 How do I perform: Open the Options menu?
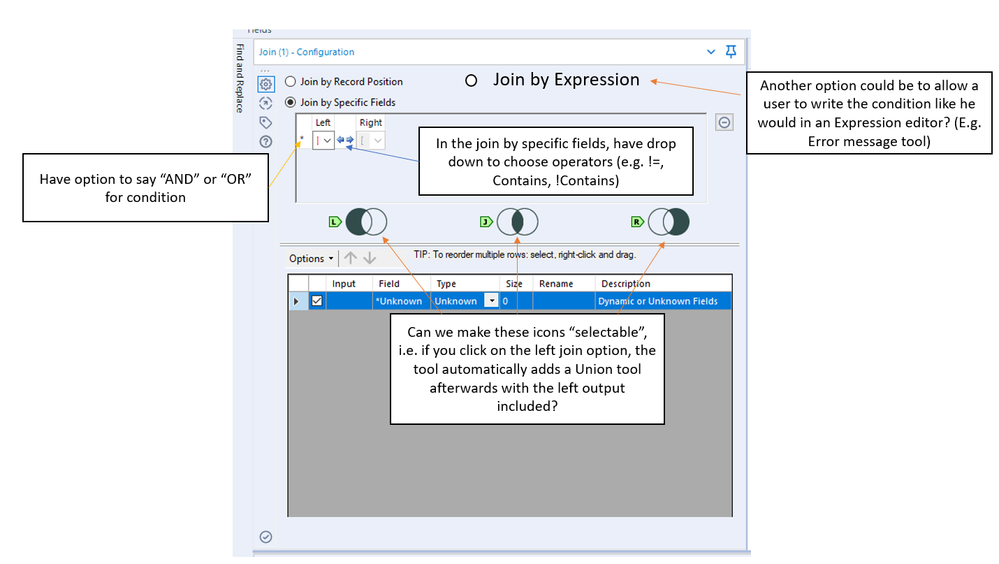click(311, 258)
